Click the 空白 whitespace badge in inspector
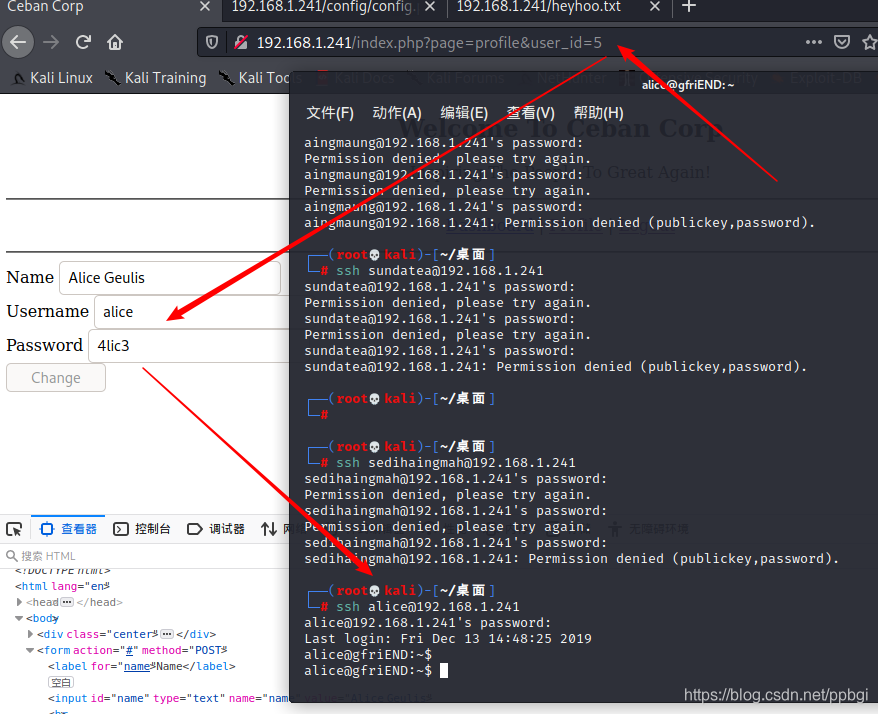 coord(61,683)
